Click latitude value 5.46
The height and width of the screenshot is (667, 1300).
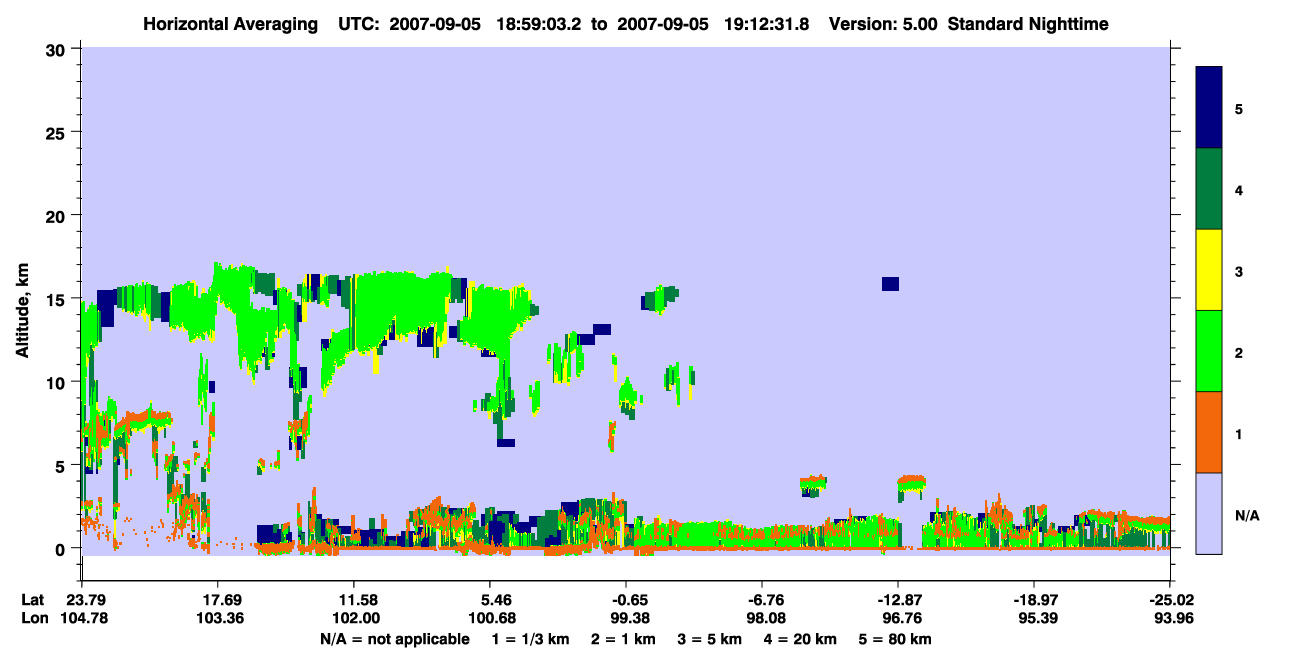(x=490, y=601)
